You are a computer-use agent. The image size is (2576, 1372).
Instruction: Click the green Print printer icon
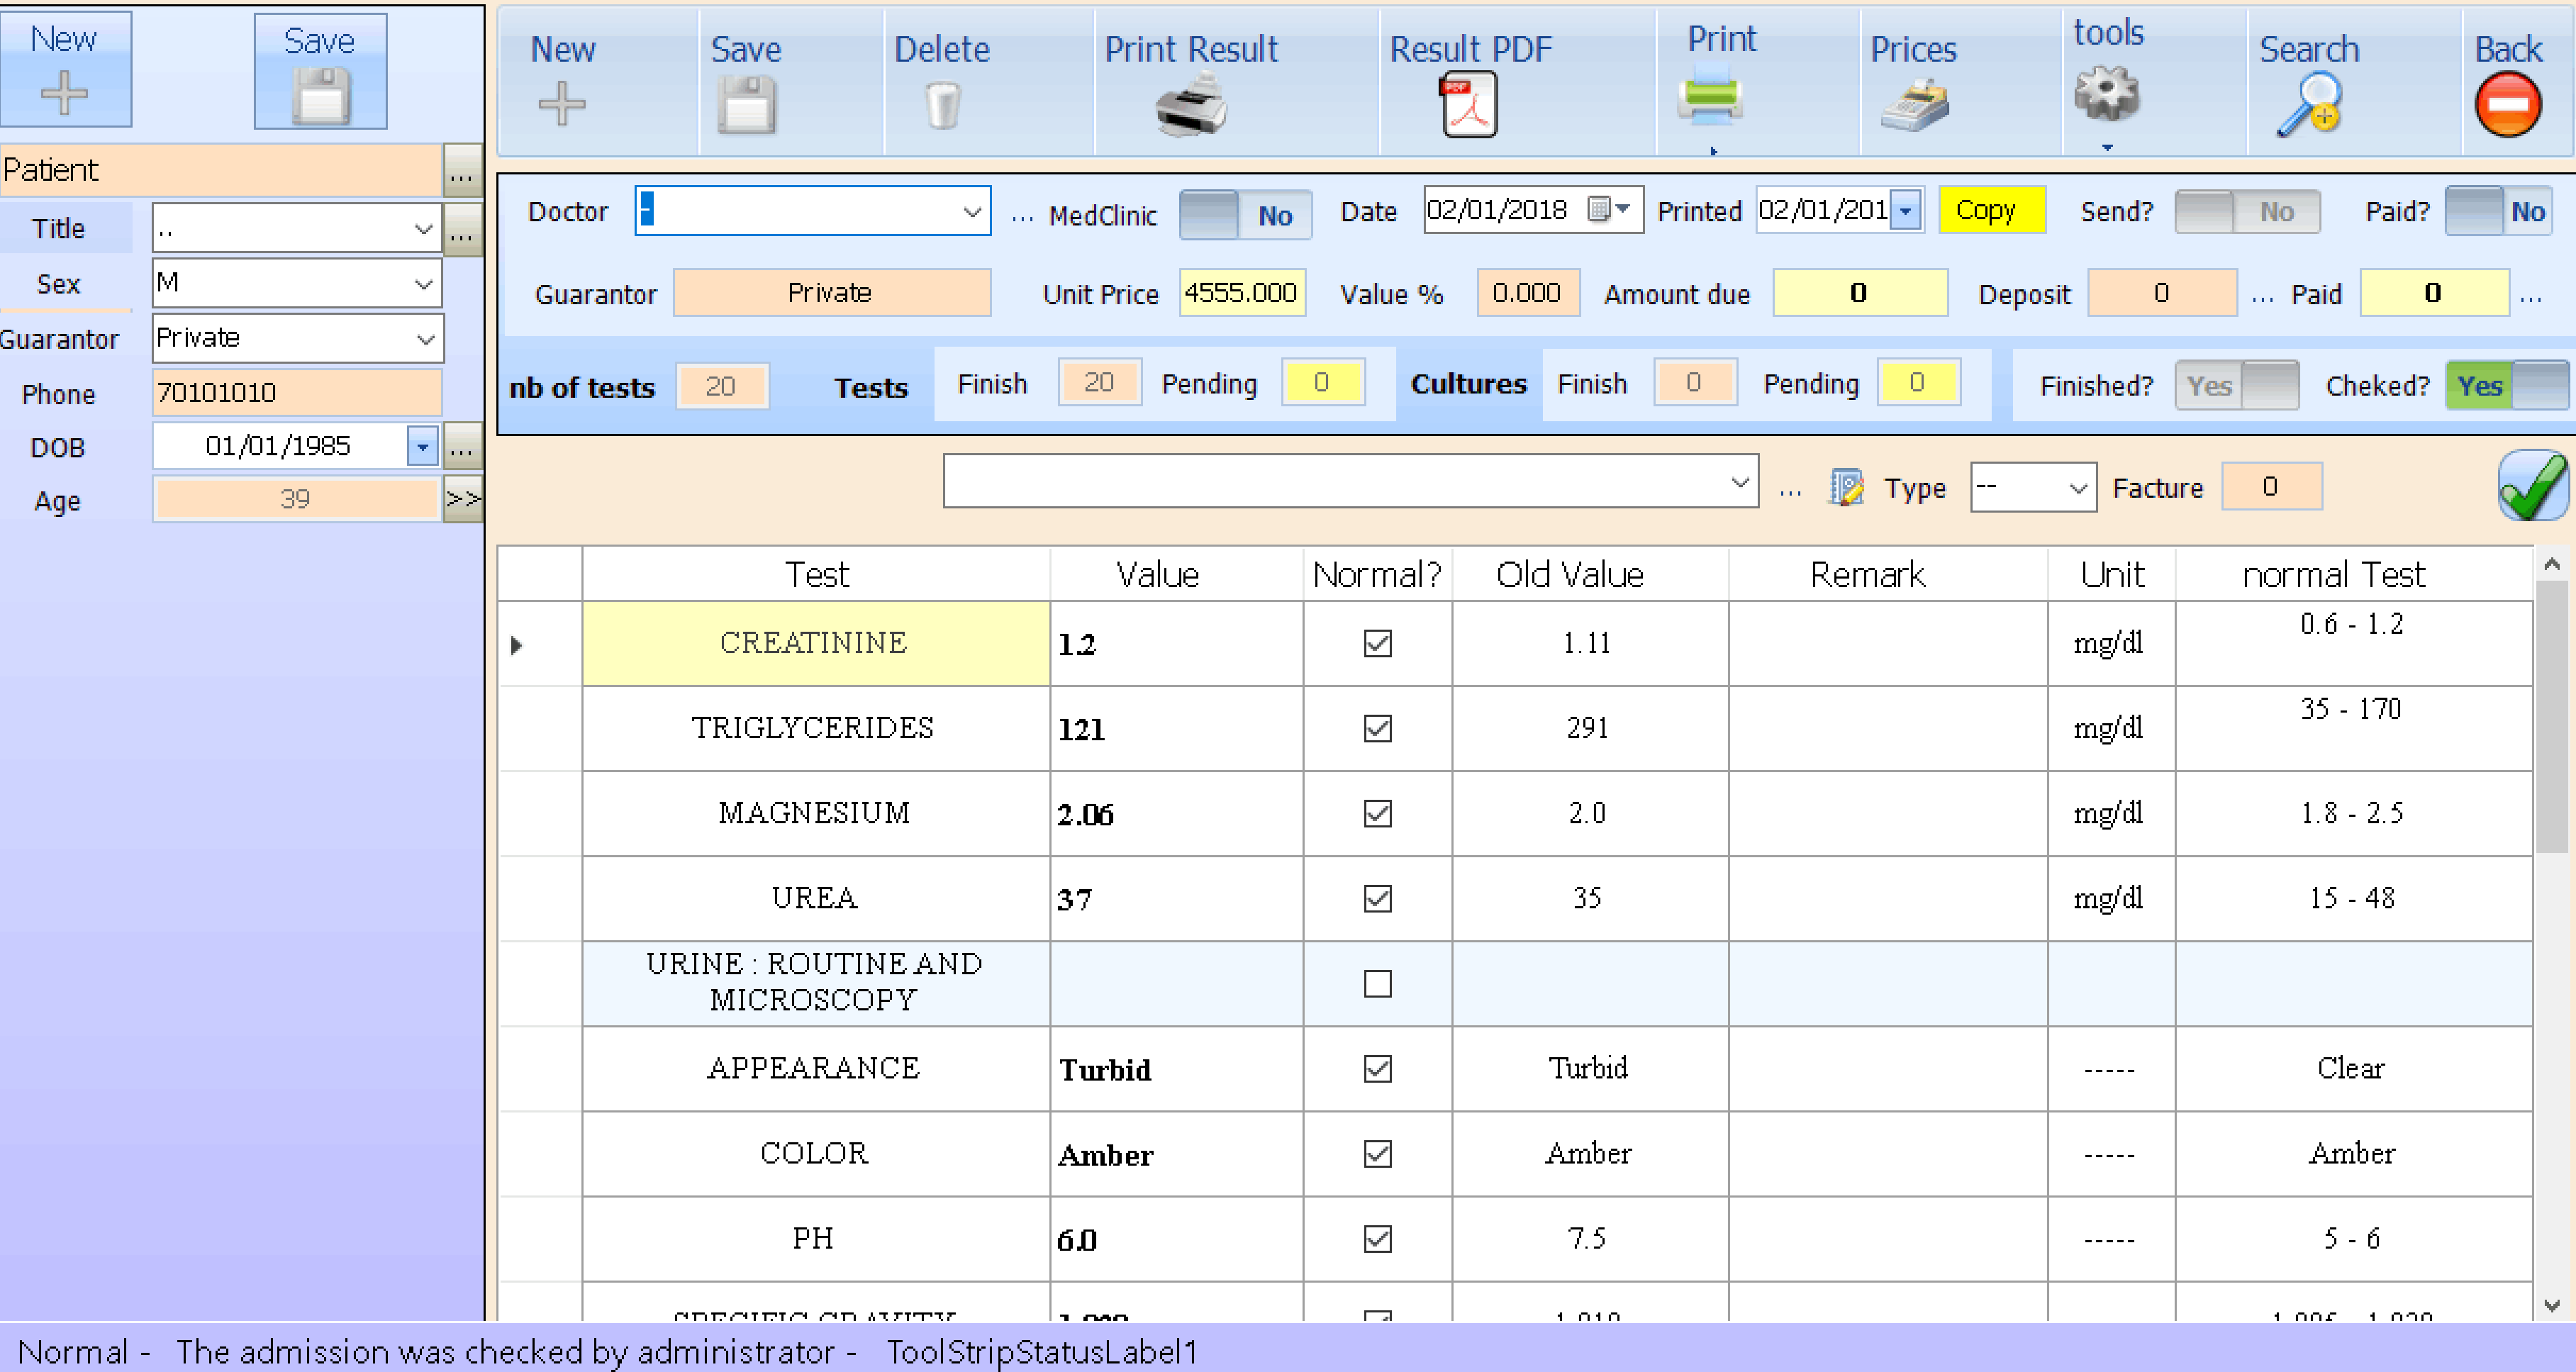click(1710, 97)
